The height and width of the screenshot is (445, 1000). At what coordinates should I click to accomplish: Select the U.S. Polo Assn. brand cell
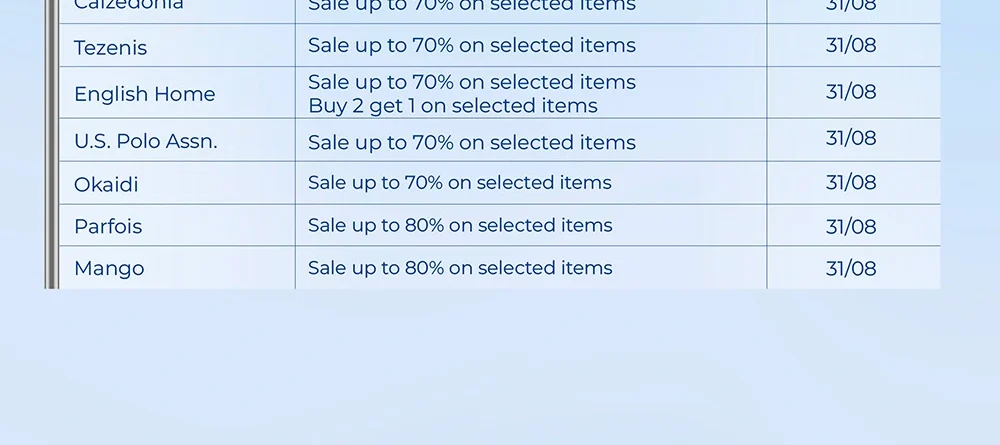[x=146, y=141]
